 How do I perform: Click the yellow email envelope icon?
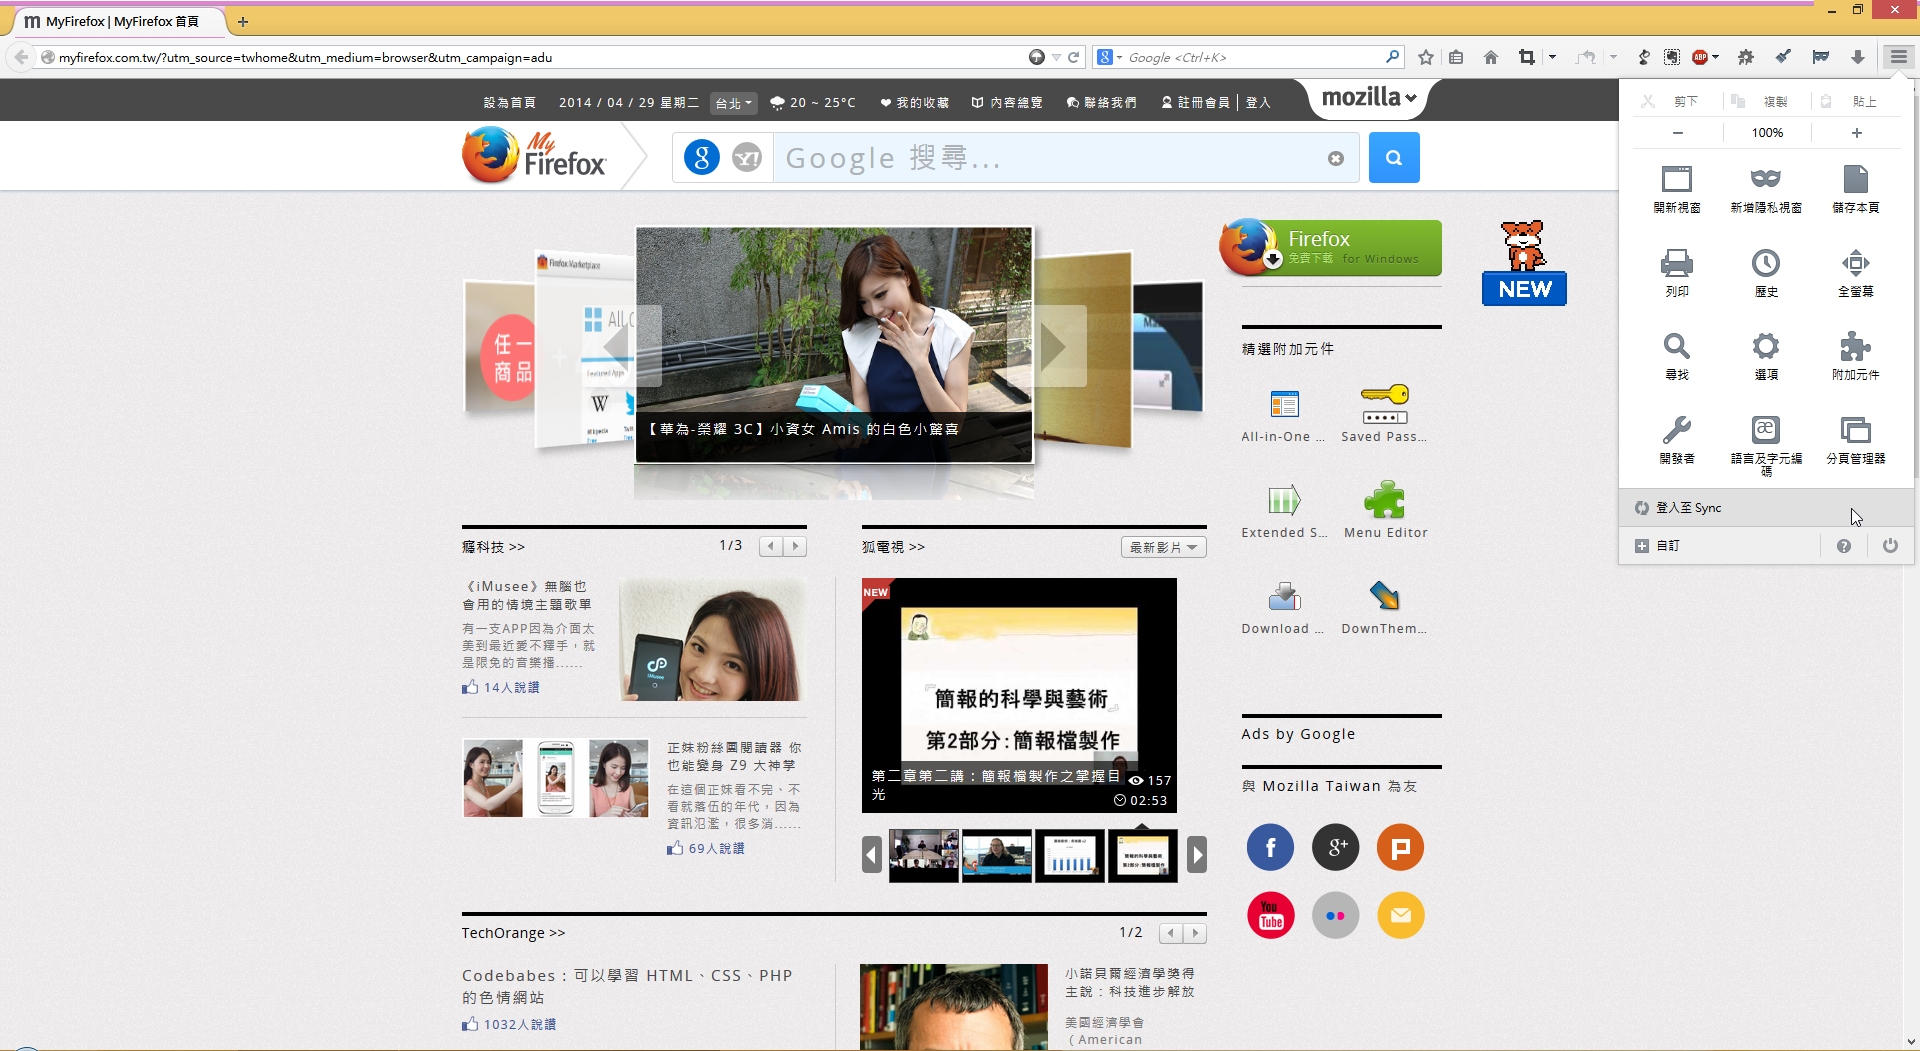(x=1401, y=915)
